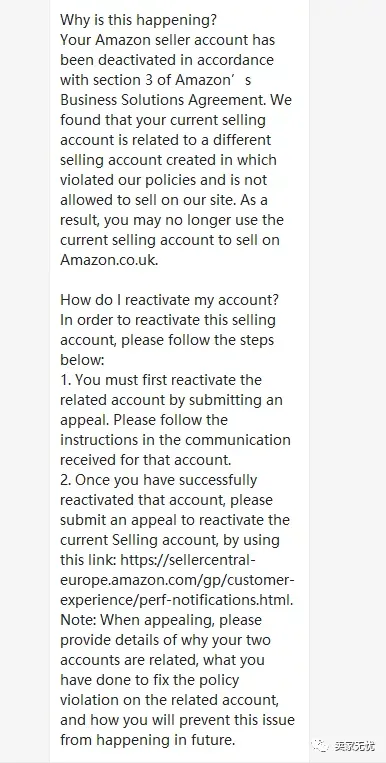The width and height of the screenshot is (386, 763).
Task: Click 'In order to reactivate this selling' line
Action: [168, 320]
